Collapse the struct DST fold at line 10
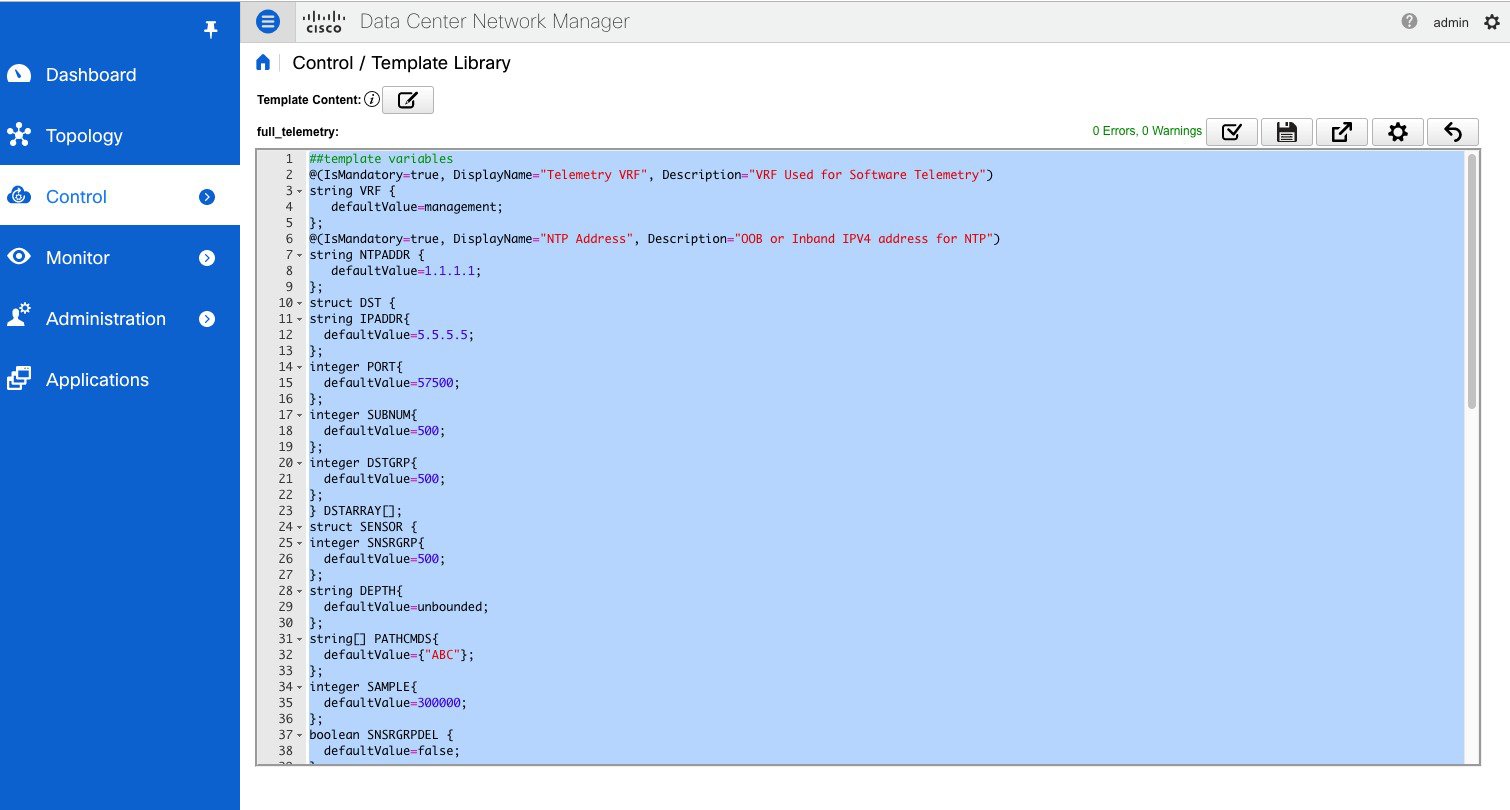This screenshot has height=810, width=1510. pos(300,303)
